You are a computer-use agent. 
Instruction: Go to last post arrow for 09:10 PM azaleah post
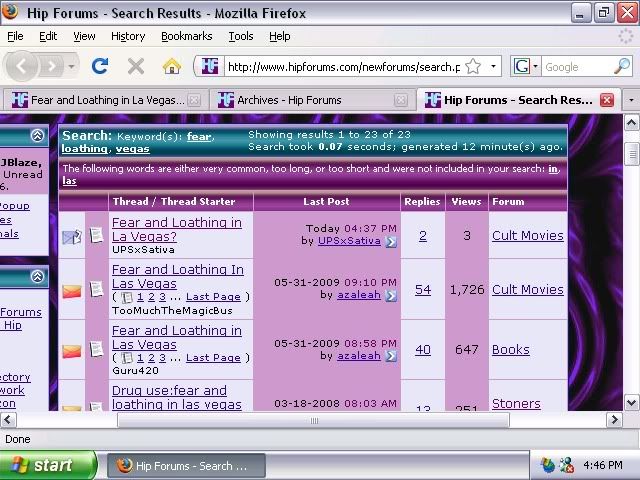pyautogui.click(x=391, y=295)
